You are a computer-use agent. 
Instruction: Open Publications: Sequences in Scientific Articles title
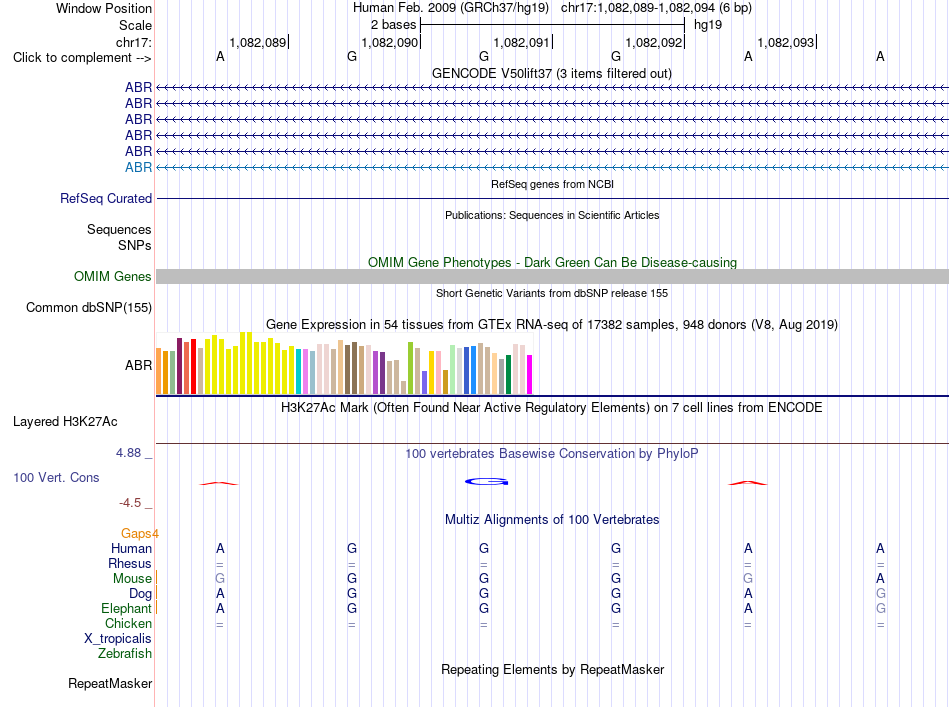click(552, 215)
